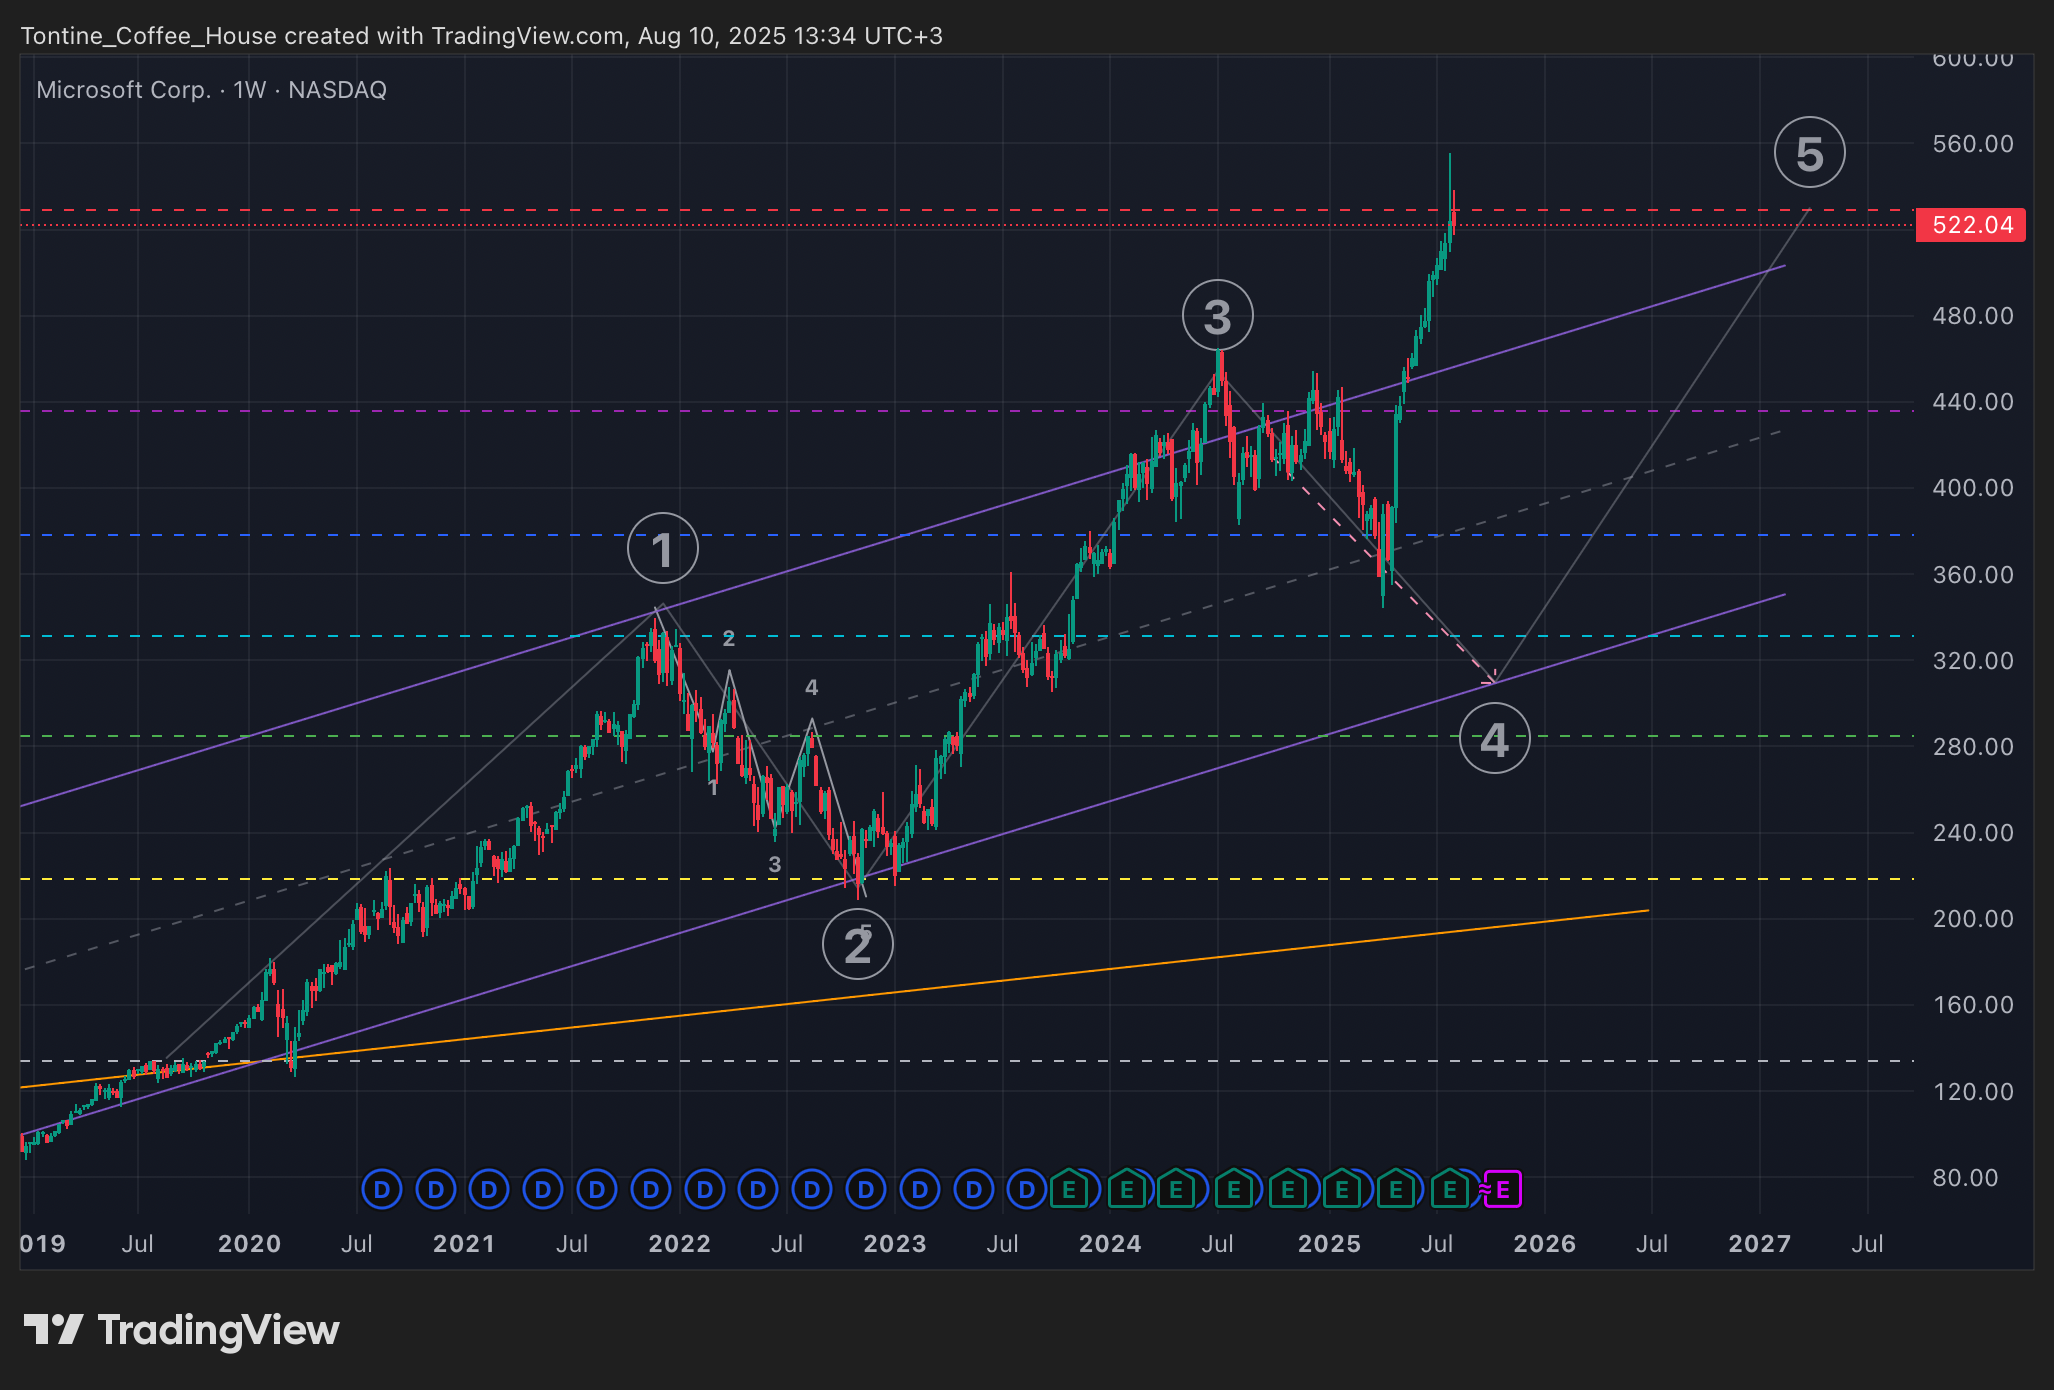Viewport: 2054px width, 1390px height.
Task: Select the green dashed horizontal line
Action: coord(967,736)
